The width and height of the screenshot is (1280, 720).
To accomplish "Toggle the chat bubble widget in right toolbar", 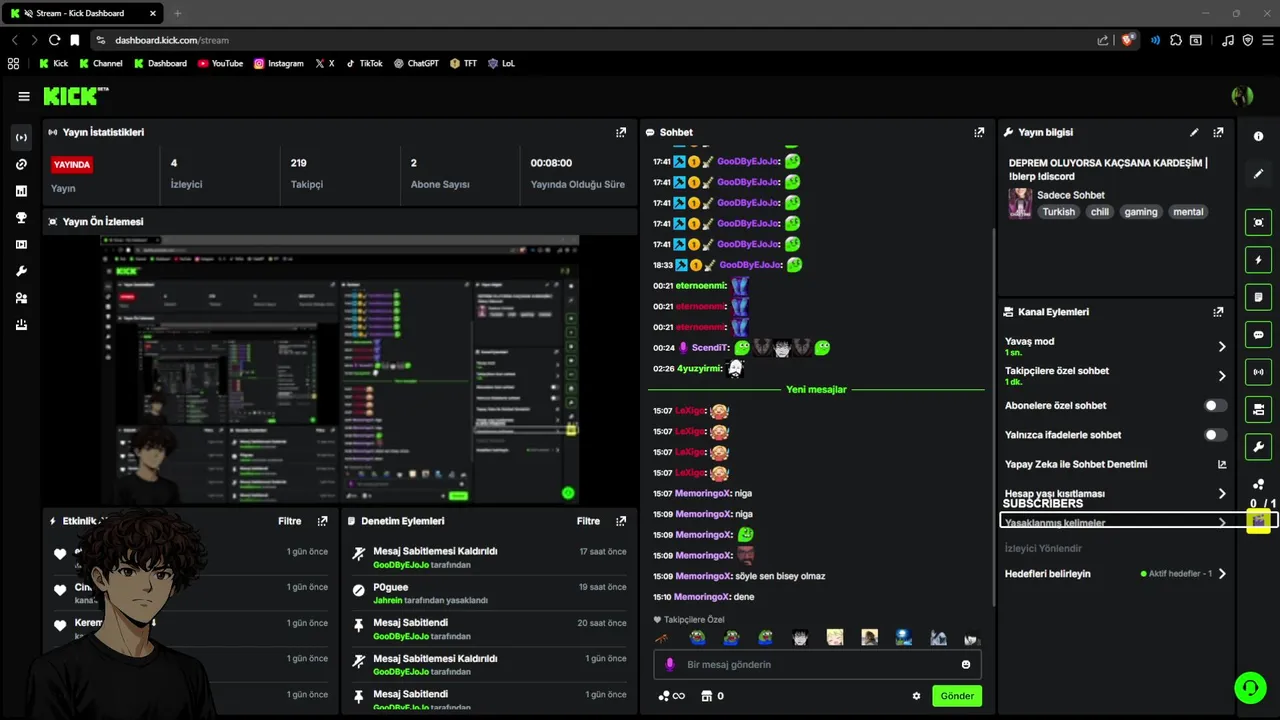I will (1258, 335).
